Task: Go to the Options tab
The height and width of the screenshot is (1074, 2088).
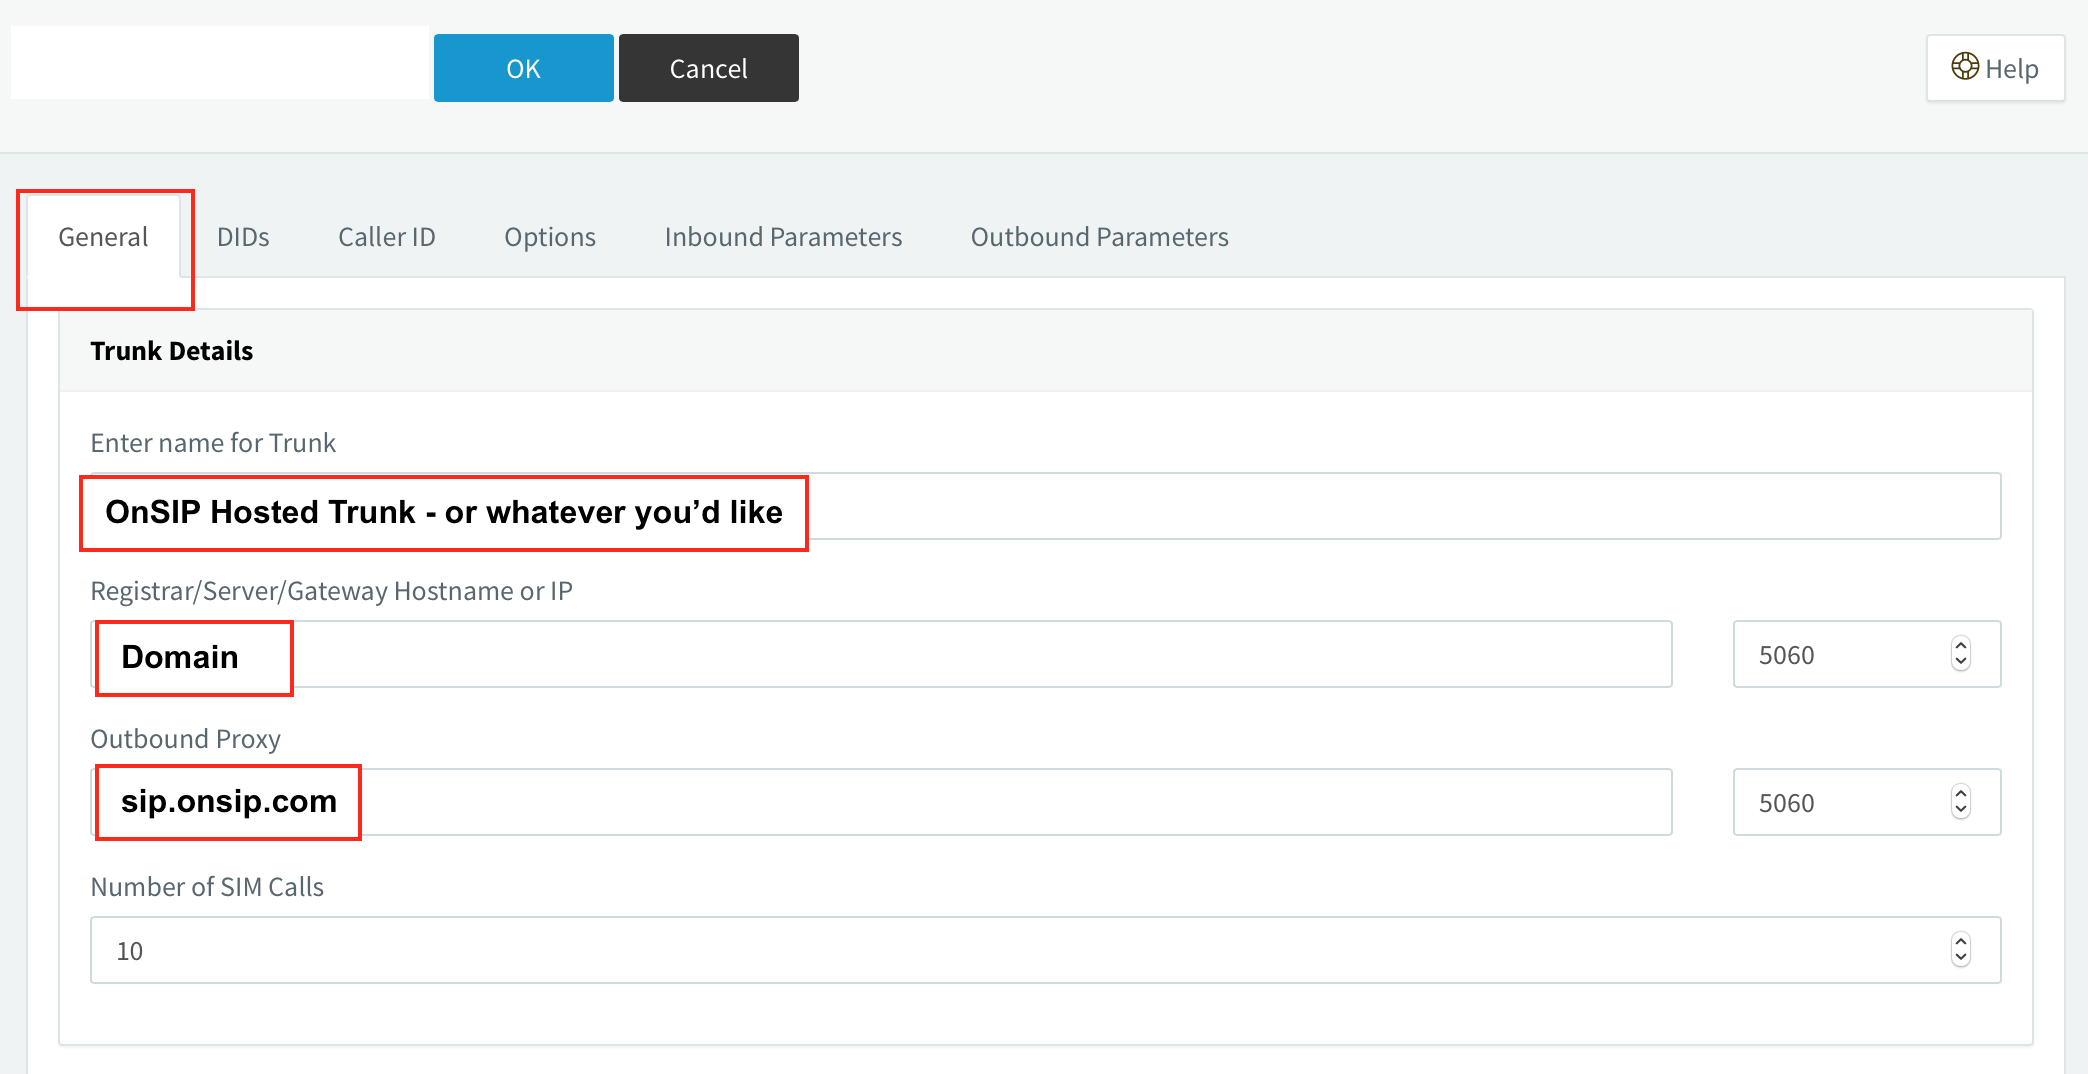Action: (550, 237)
